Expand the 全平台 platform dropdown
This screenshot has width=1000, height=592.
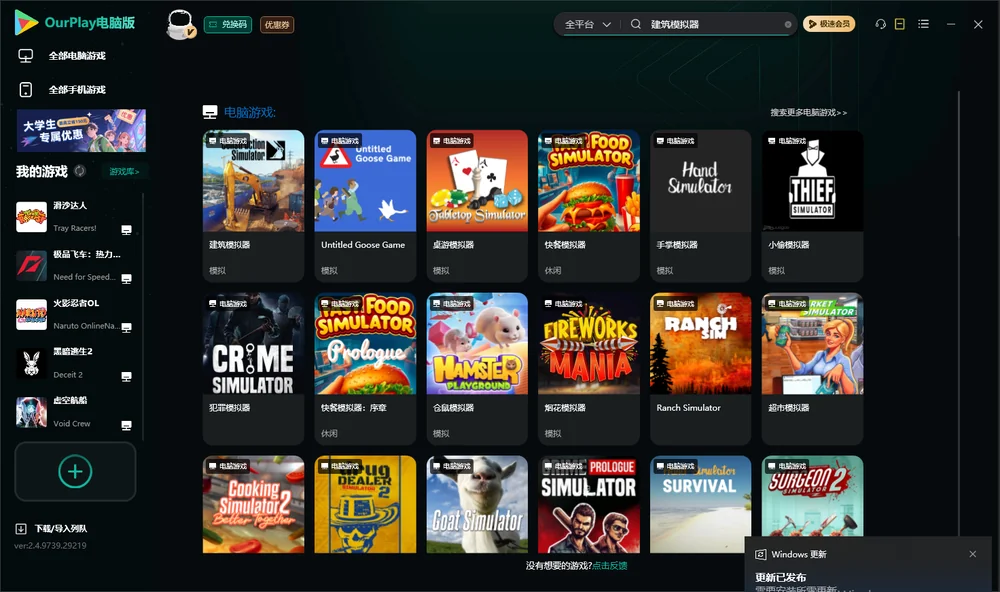click(587, 24)
